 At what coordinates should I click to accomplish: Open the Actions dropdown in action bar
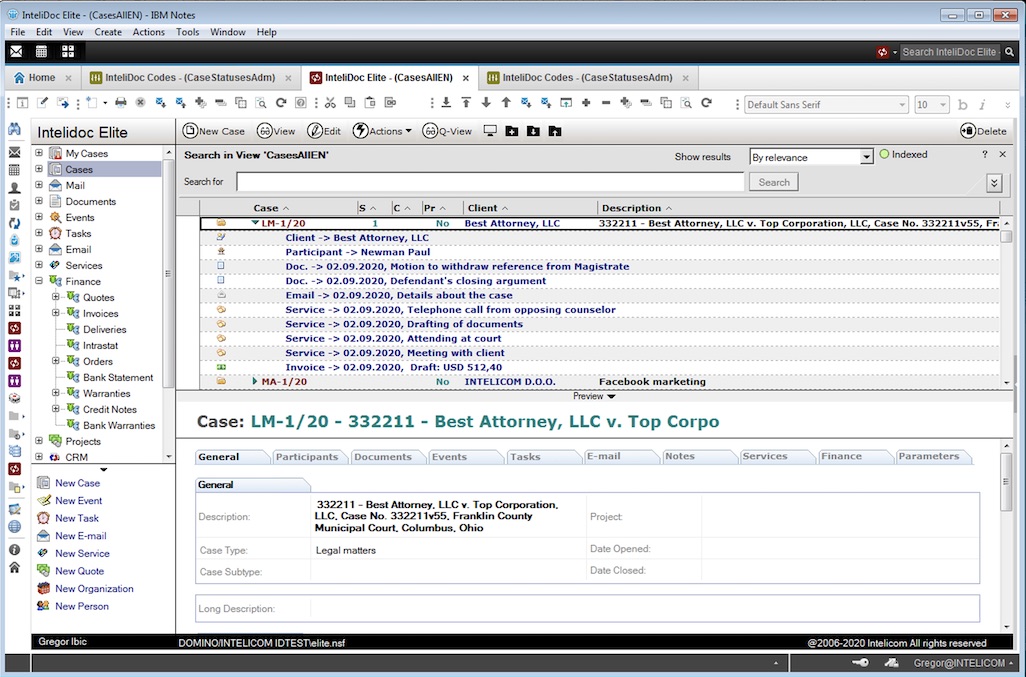382,131
